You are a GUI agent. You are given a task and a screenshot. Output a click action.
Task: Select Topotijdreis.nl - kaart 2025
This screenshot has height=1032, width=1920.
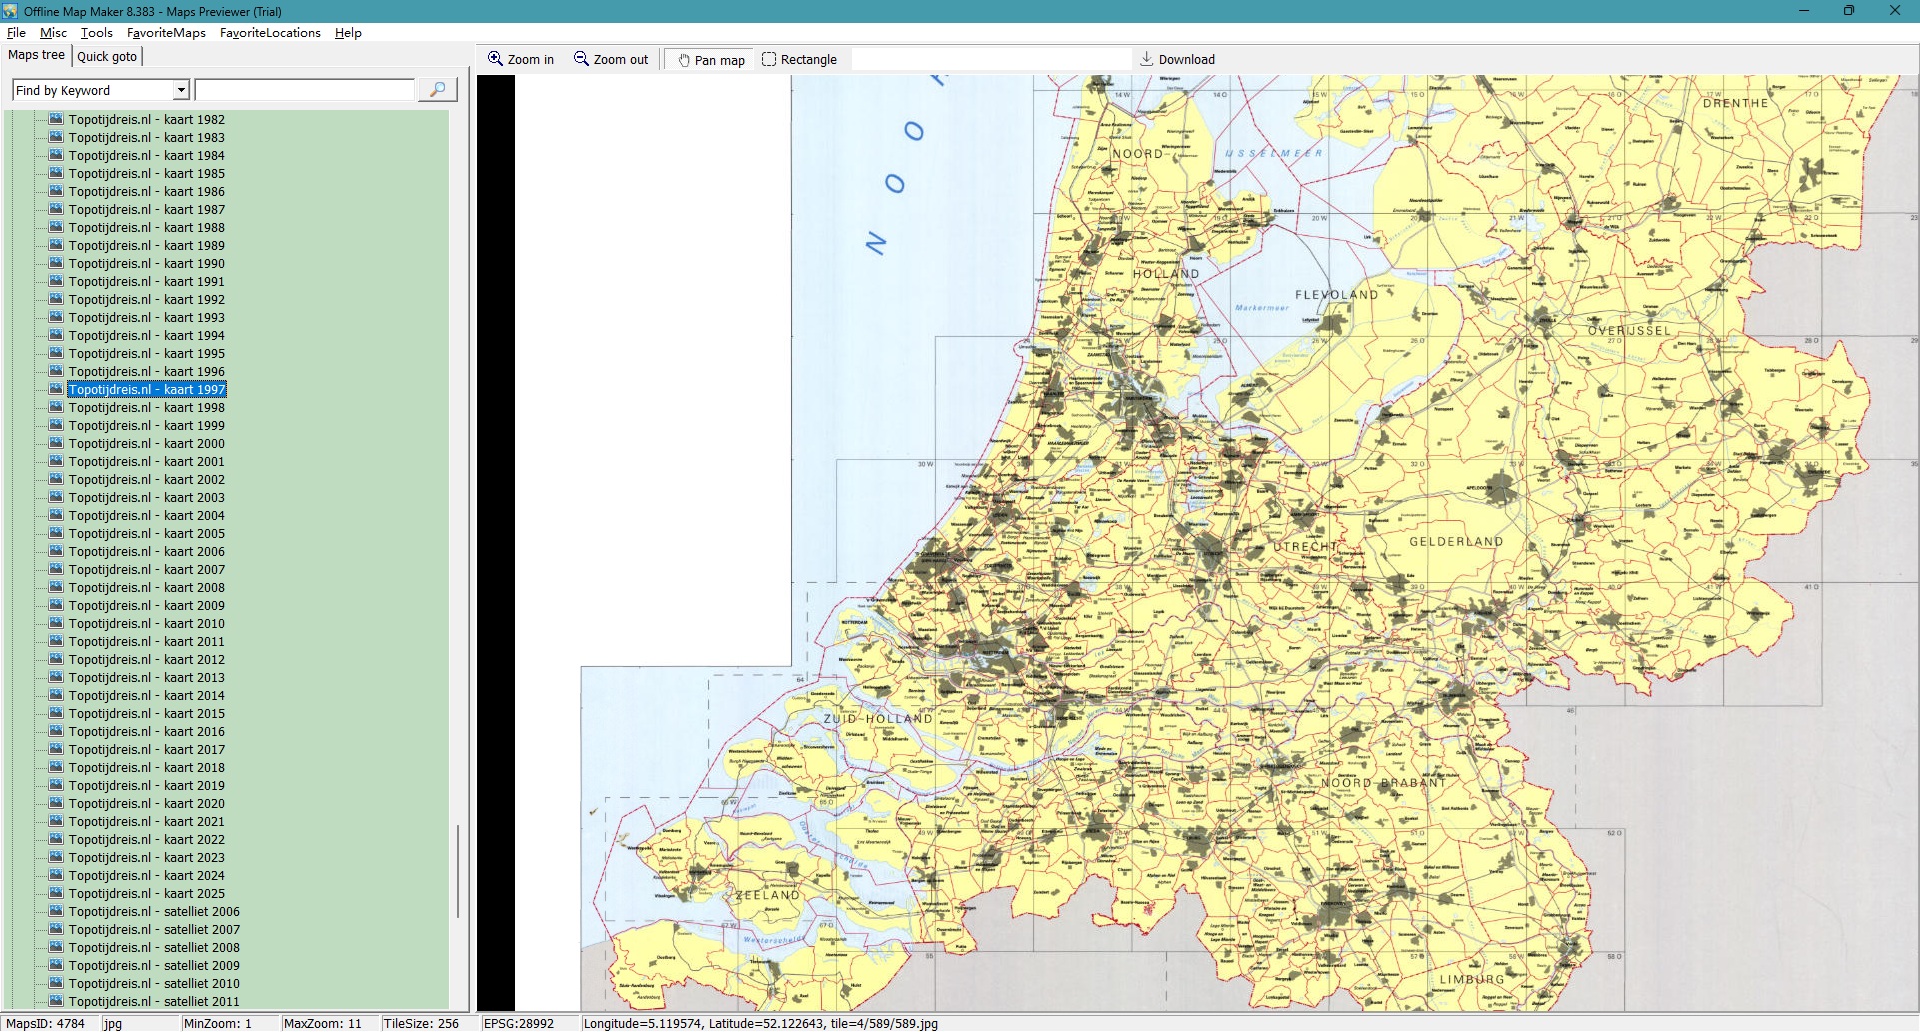[x=146, y=893]
